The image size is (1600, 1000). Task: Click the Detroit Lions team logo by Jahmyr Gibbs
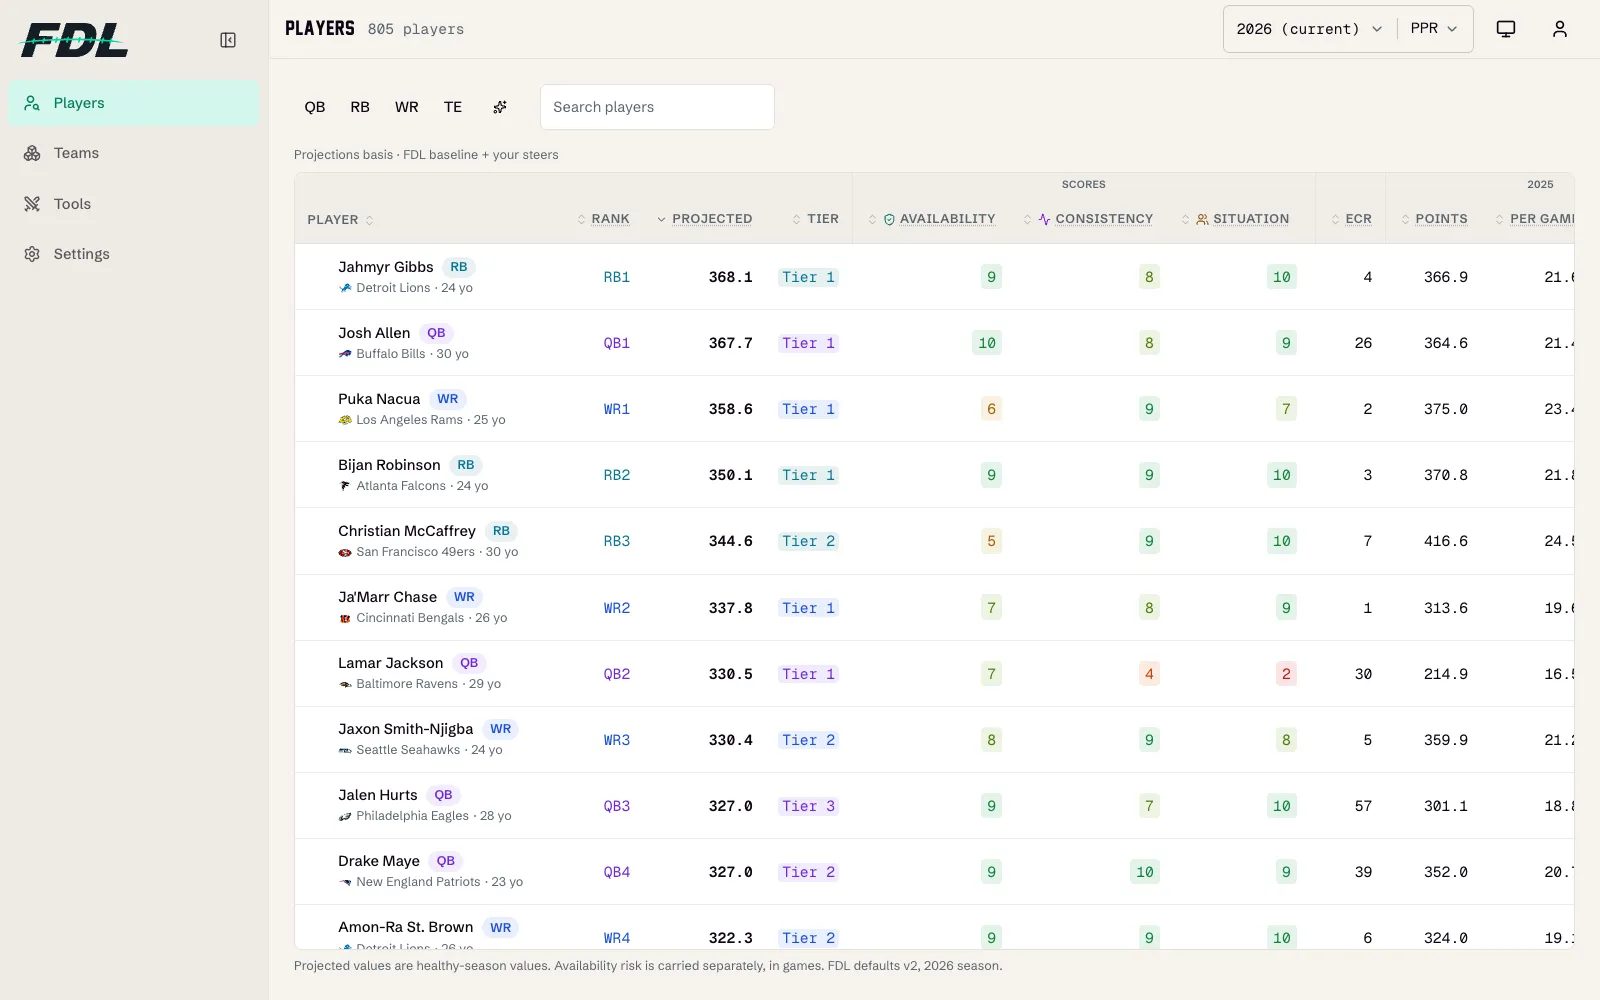pos(345,288)
